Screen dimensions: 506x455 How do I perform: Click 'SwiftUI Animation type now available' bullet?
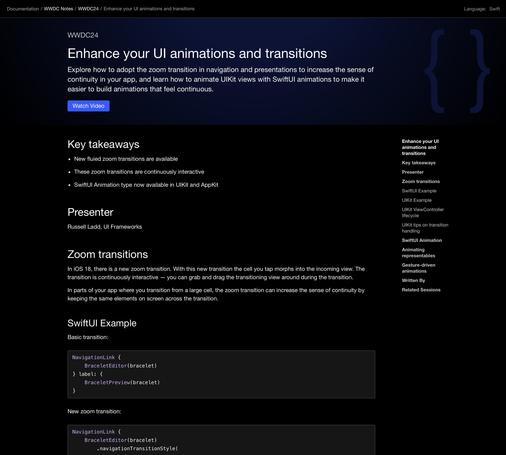coord(146,185)
